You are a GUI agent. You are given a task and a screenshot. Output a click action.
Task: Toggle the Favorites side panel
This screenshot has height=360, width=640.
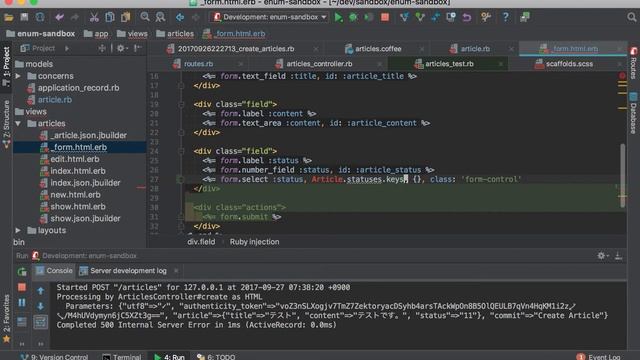pos(6,318)
